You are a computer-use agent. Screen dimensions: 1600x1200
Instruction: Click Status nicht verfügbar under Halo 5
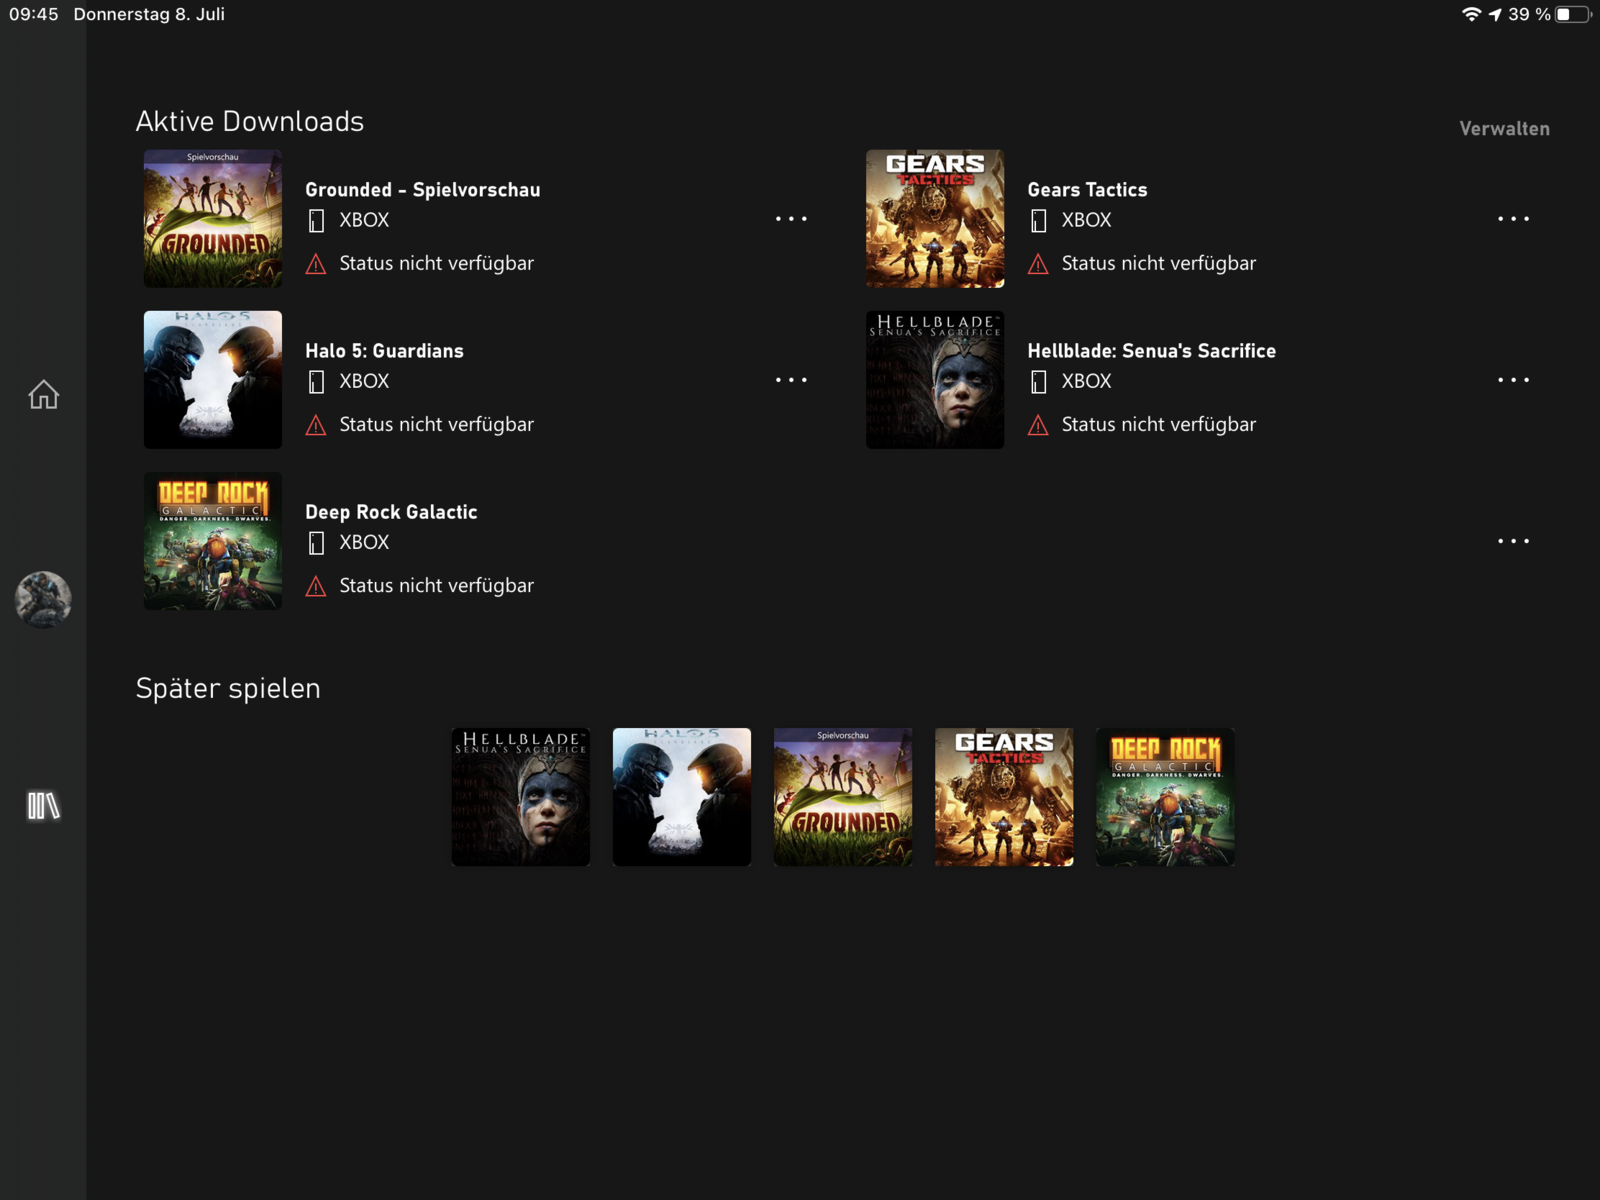[436, 425]
